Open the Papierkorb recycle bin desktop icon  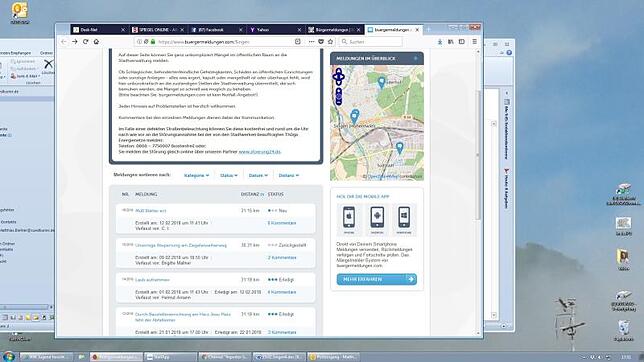pos(623,331)
